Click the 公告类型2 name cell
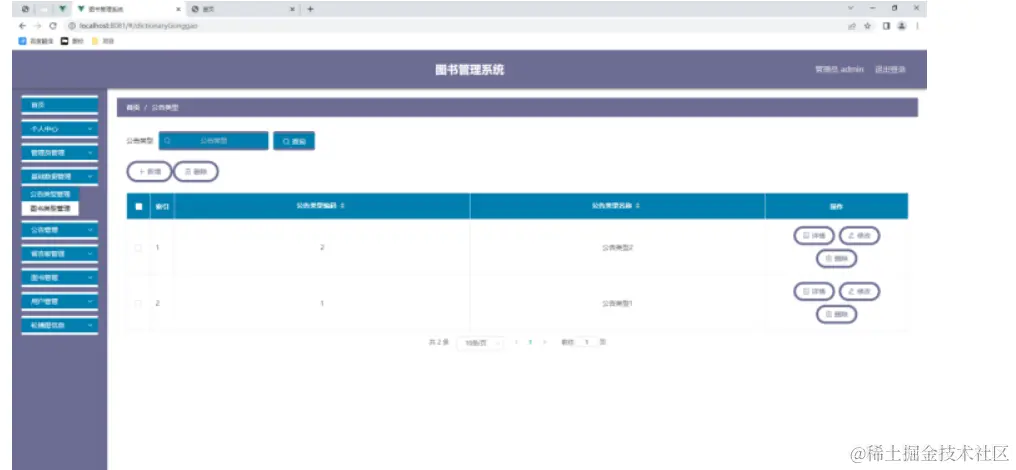Screen dimensions: 1016x470 (x=618, y=248)
